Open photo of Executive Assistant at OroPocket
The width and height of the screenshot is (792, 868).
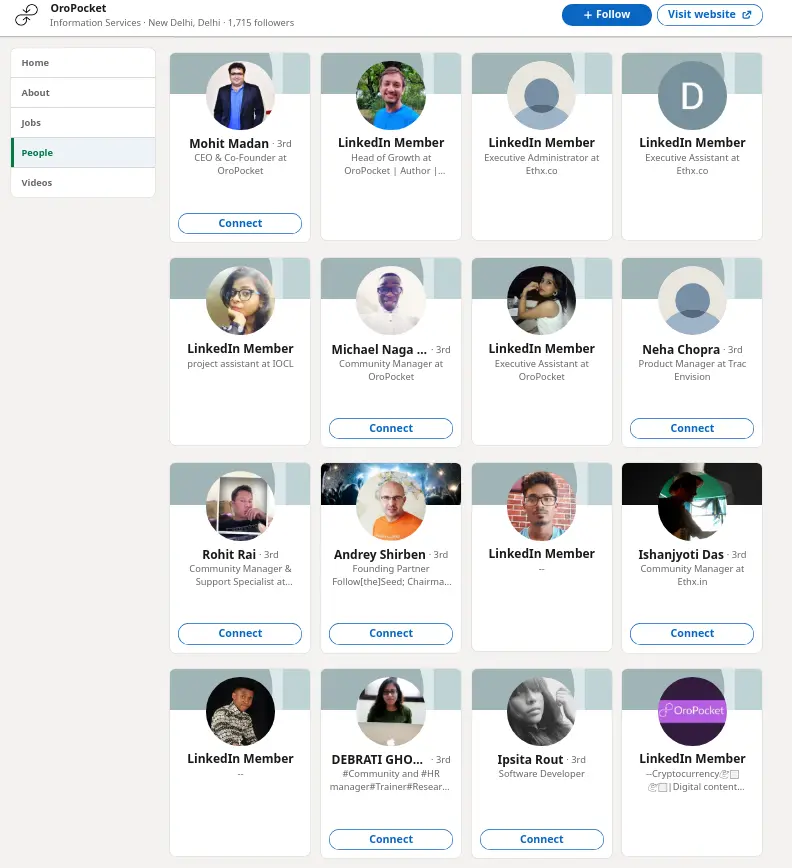[x=541, y=300]
